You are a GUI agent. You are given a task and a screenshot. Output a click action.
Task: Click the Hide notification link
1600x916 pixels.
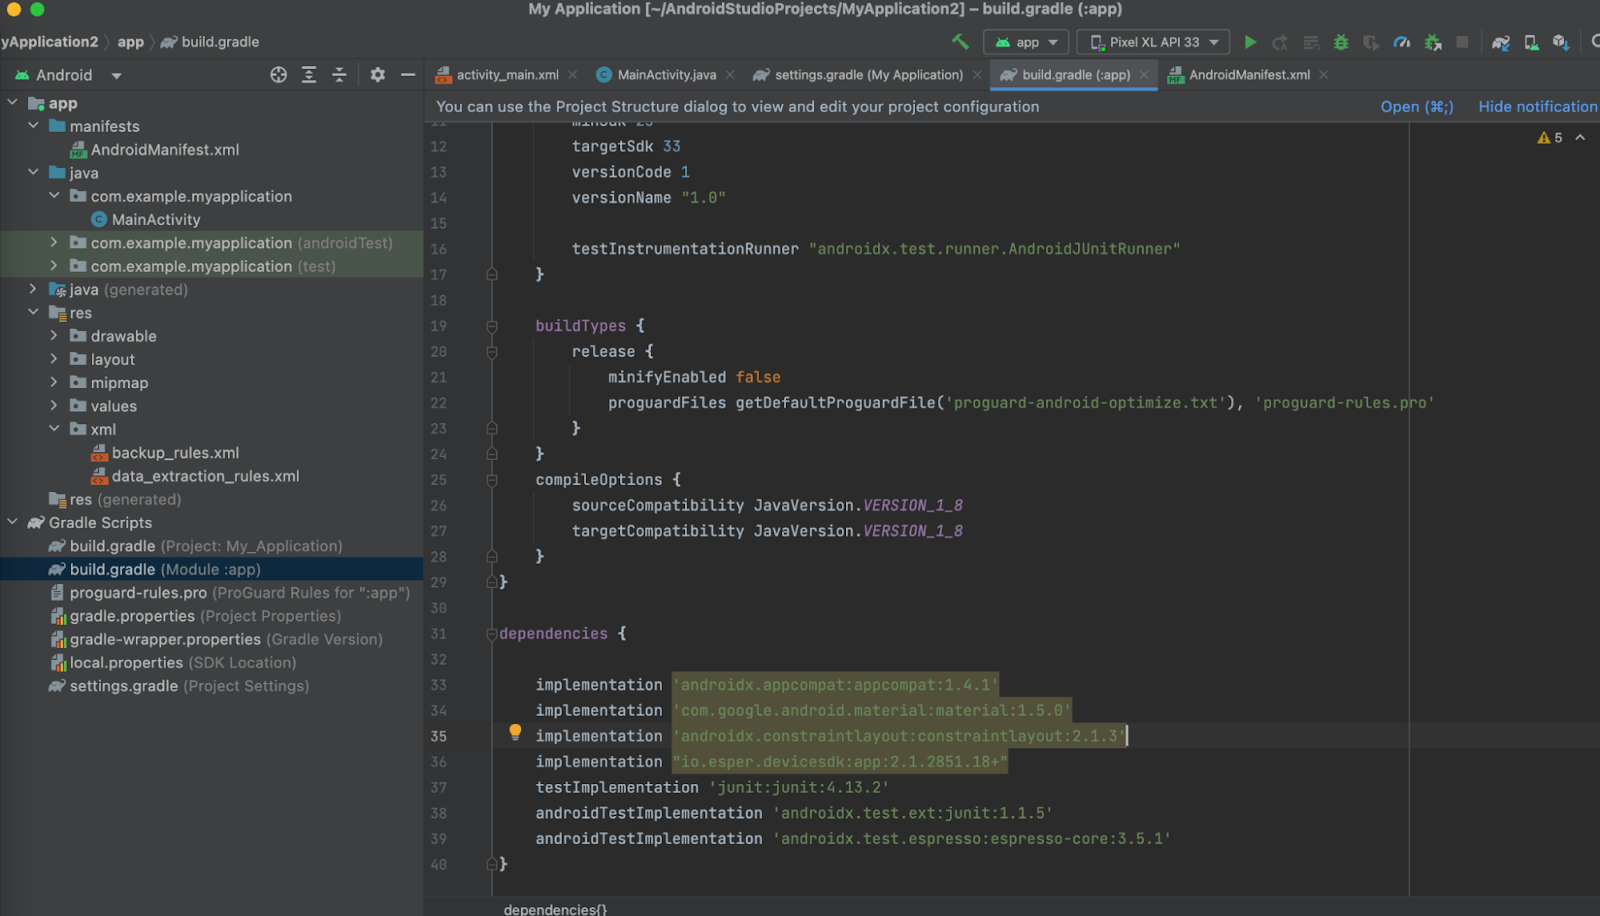1537,107
